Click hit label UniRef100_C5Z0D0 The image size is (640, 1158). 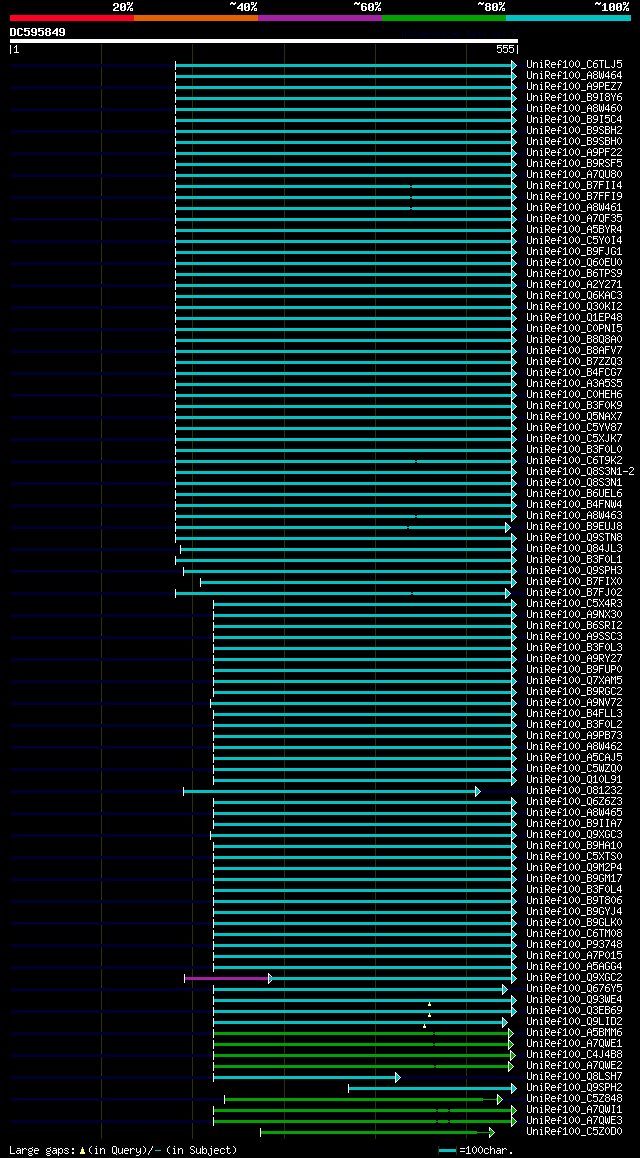pos(574,1132)
